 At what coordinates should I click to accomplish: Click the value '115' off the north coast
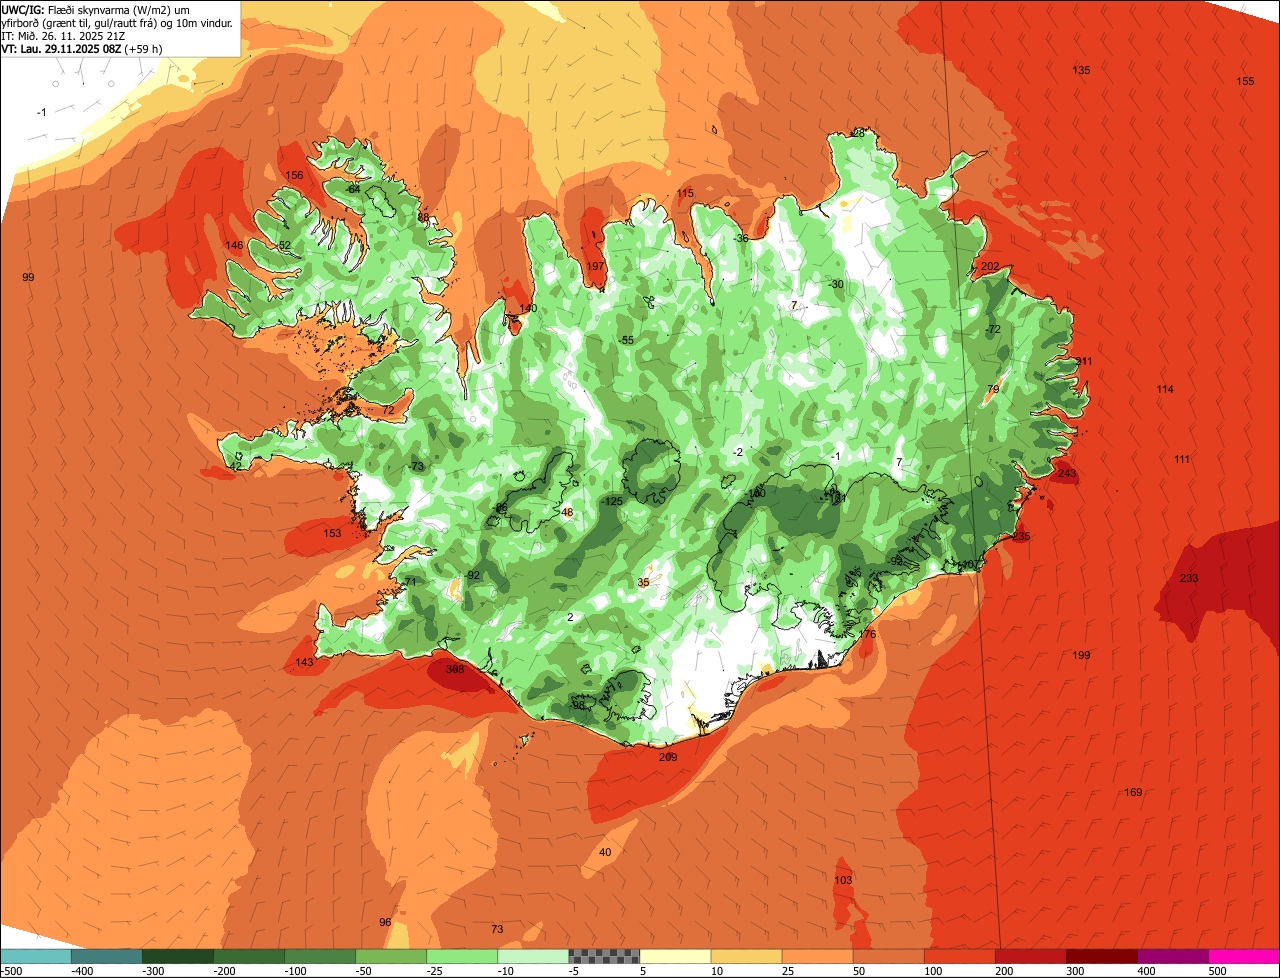click(685, 193)
